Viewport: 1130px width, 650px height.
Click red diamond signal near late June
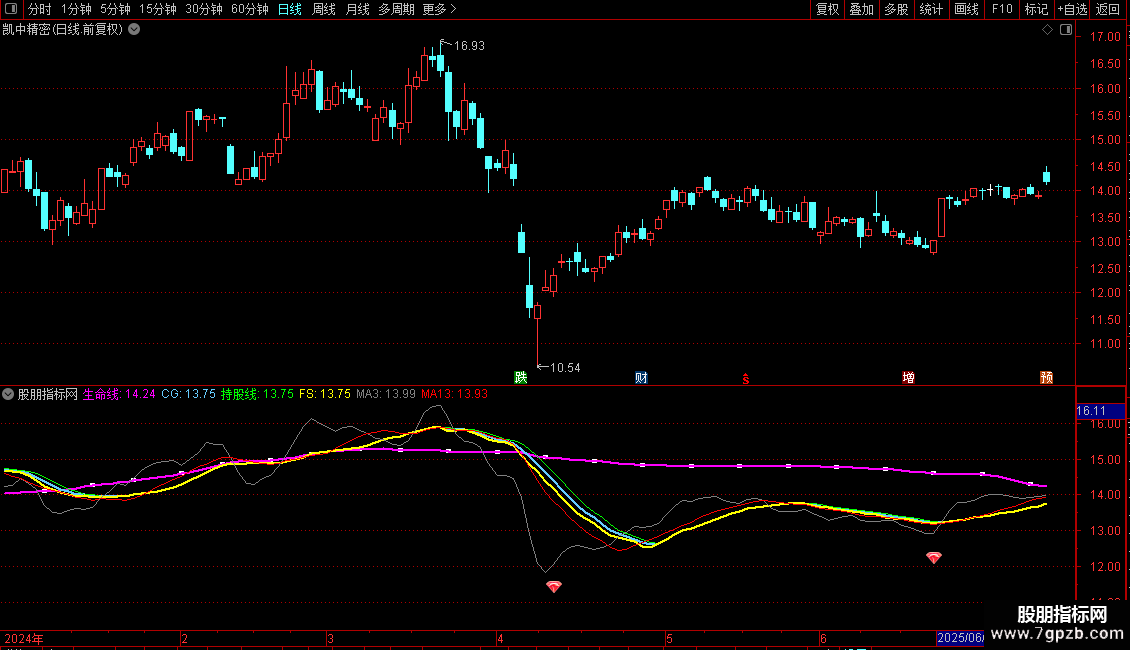tap(933, 557)
